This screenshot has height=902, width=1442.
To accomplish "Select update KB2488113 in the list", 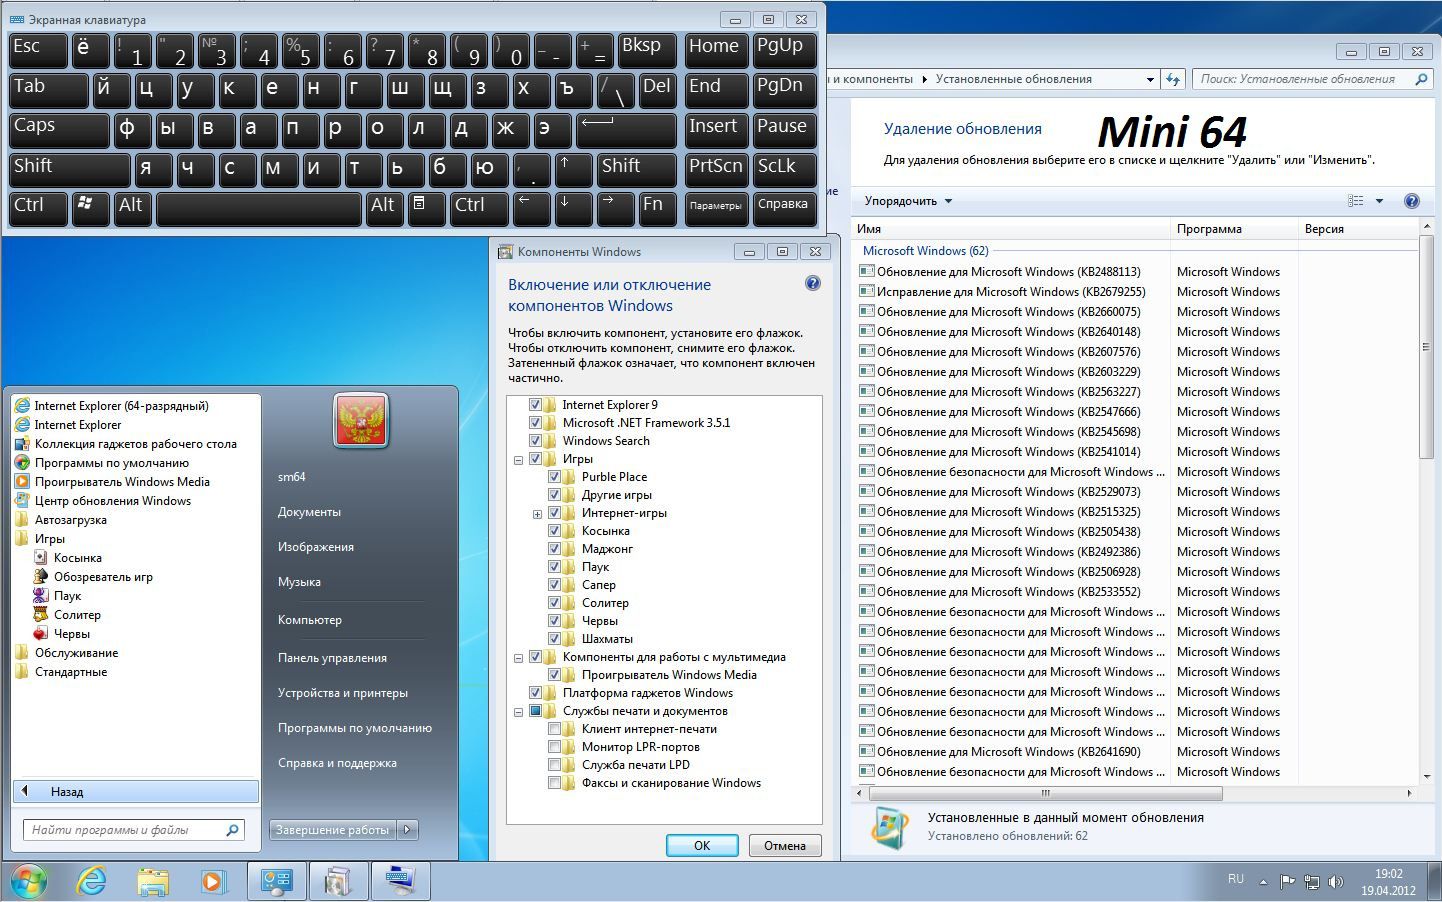I will click(x=1008, y=271).
